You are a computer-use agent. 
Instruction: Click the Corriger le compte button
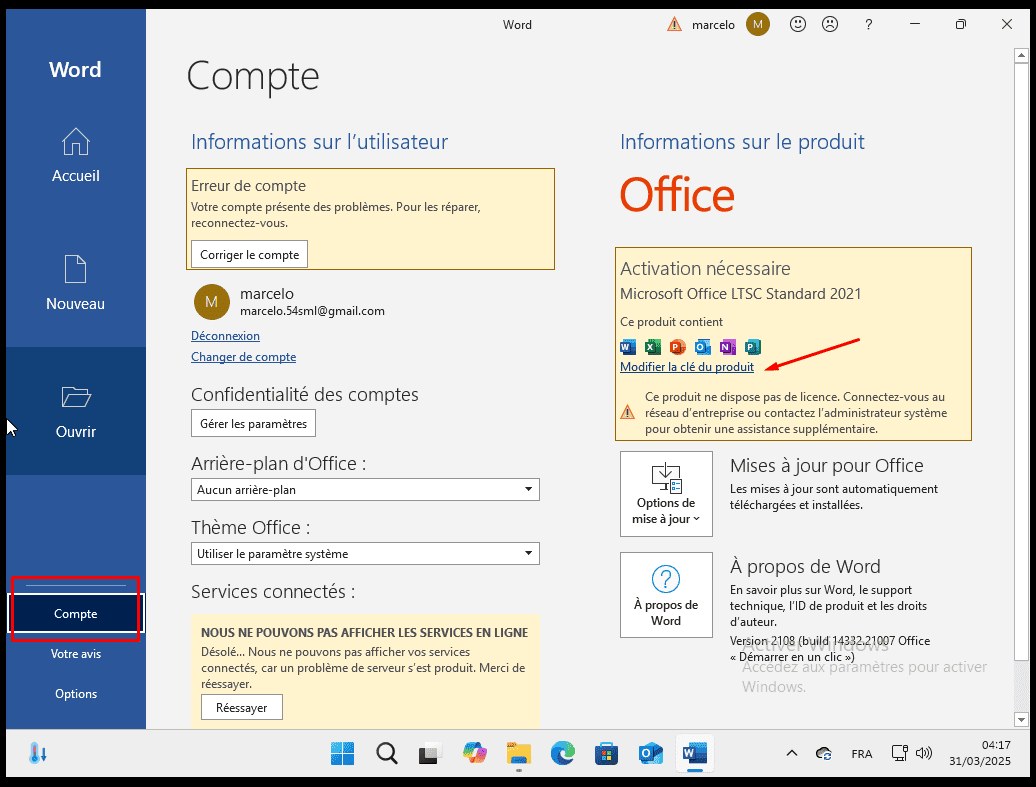tap(249, 255)
